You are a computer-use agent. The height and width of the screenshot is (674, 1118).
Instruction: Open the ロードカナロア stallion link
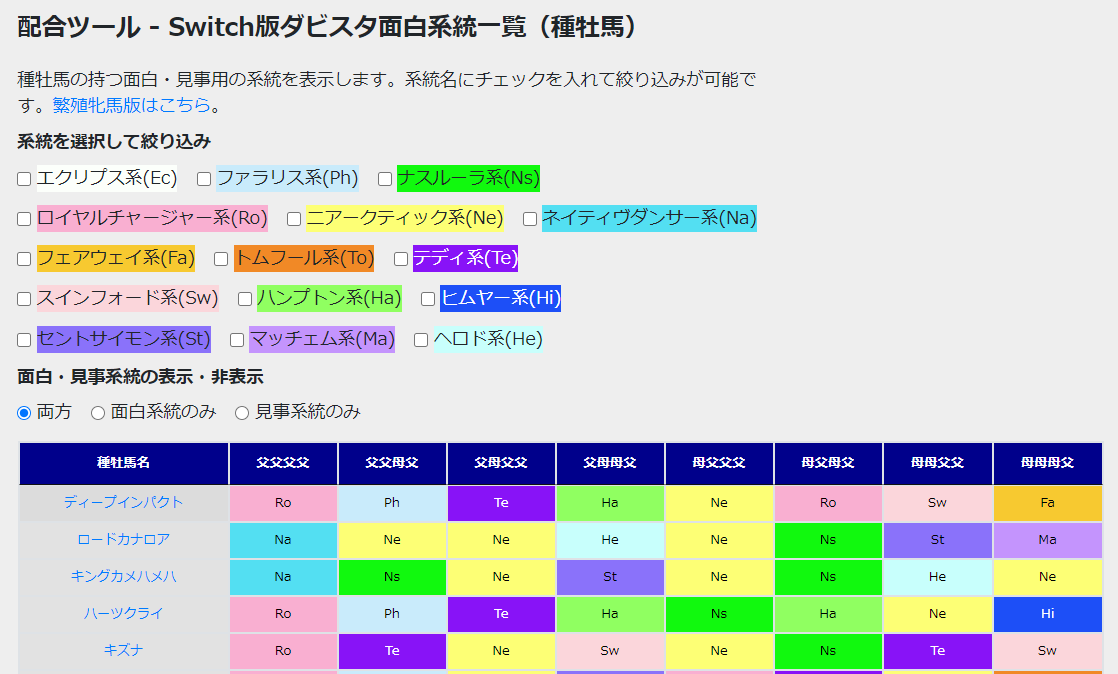coord(123,539)
